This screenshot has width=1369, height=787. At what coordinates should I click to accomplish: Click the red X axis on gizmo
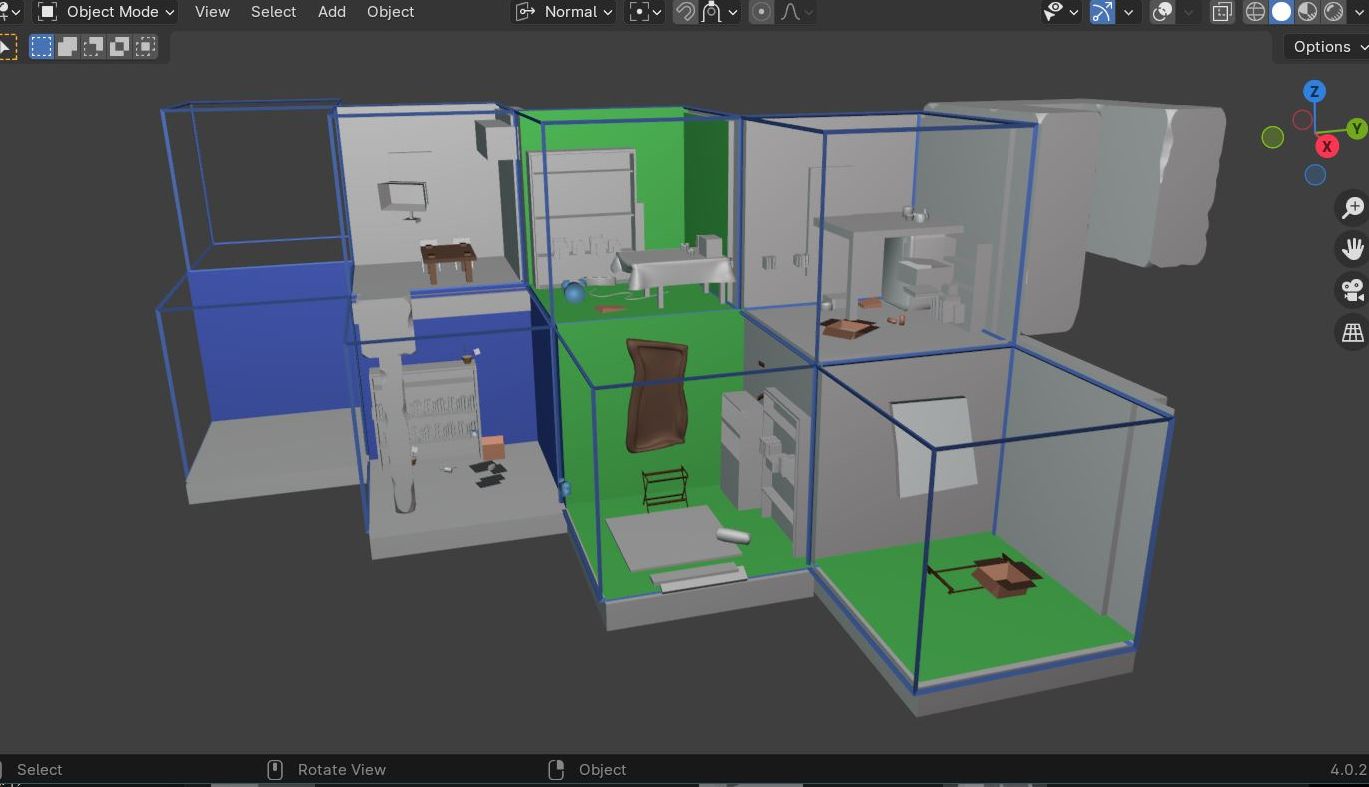coord(1327,146)
